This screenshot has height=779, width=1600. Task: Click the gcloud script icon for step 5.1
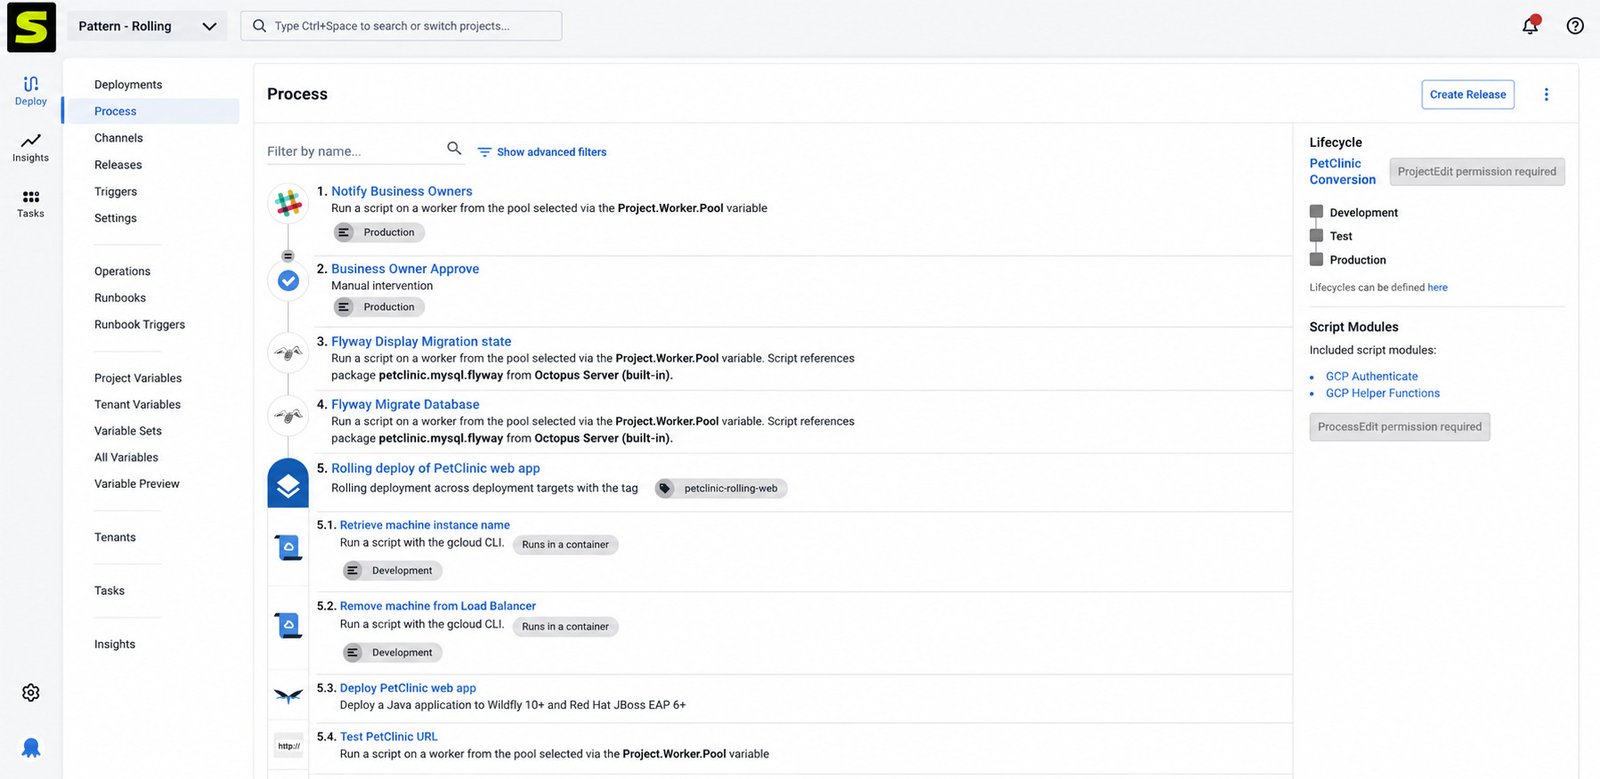[x=288, y=547]
